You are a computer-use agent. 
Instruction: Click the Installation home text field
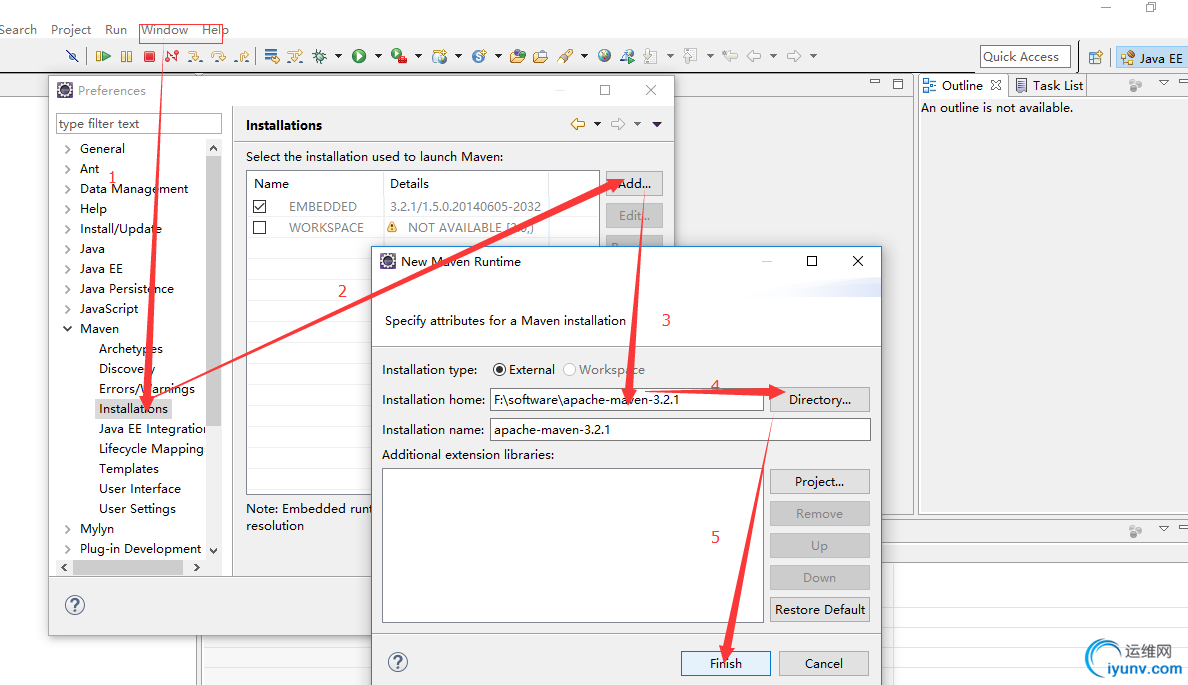627,399
